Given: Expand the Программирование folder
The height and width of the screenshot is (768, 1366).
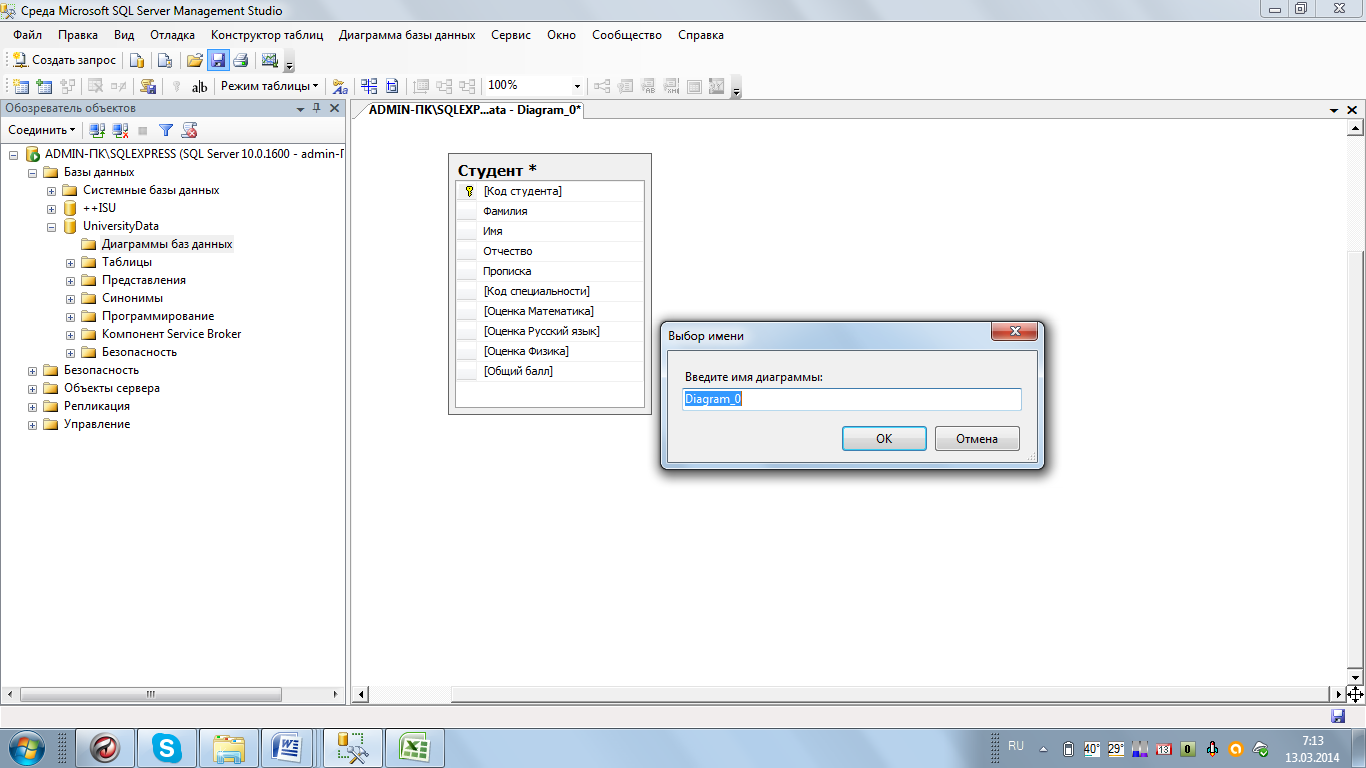Looking at the screenshot, I should 71,316.
